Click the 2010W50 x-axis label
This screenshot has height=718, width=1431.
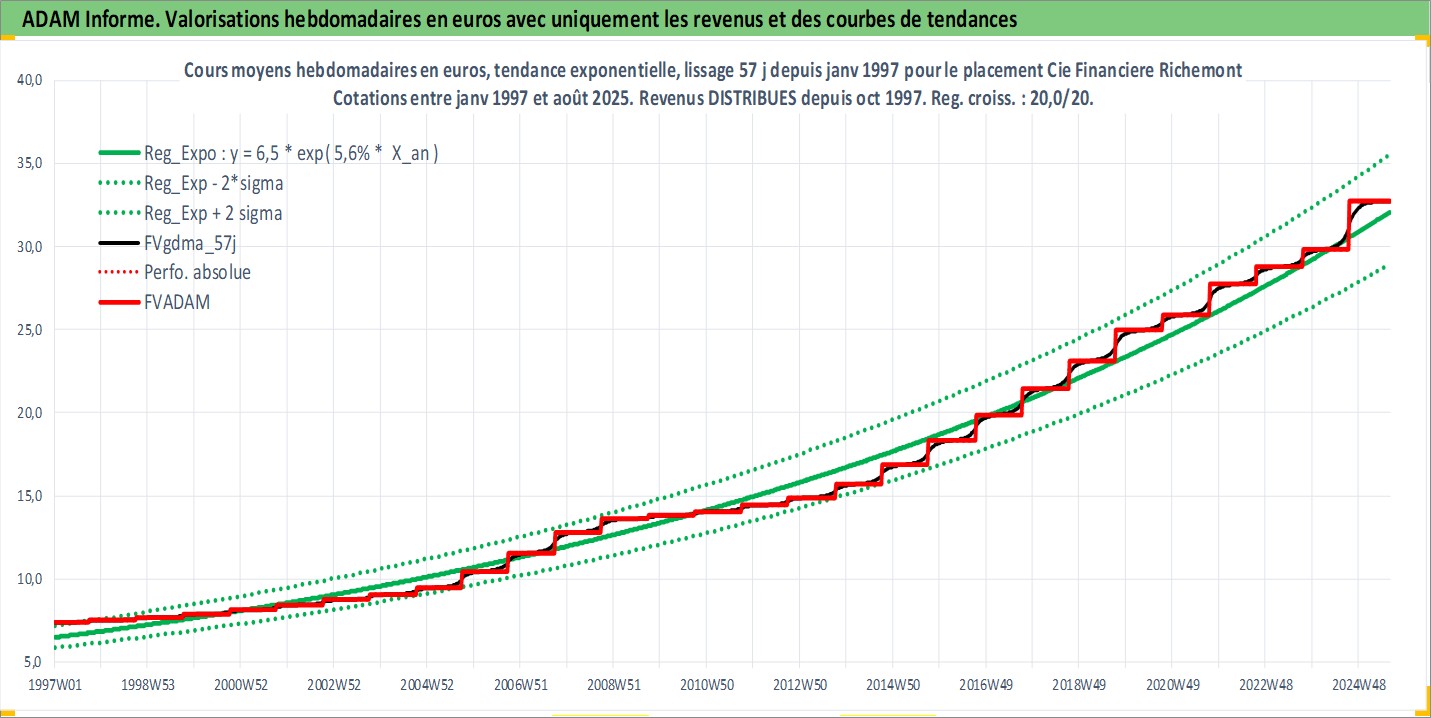[x=706, y=684]
